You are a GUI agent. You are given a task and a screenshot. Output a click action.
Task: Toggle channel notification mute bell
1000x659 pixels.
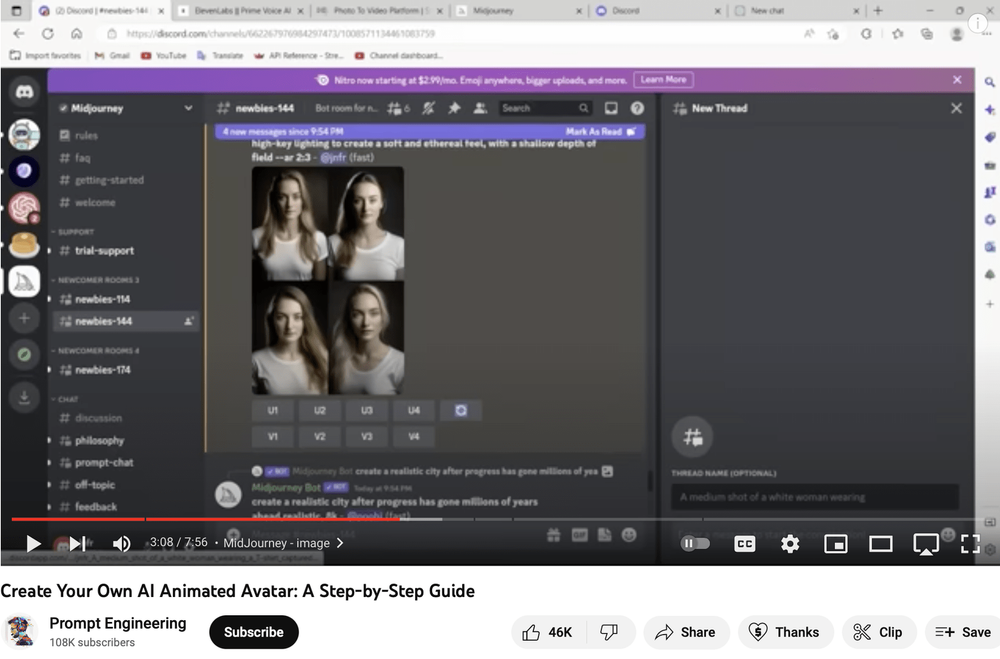click(x=429, y=108)
